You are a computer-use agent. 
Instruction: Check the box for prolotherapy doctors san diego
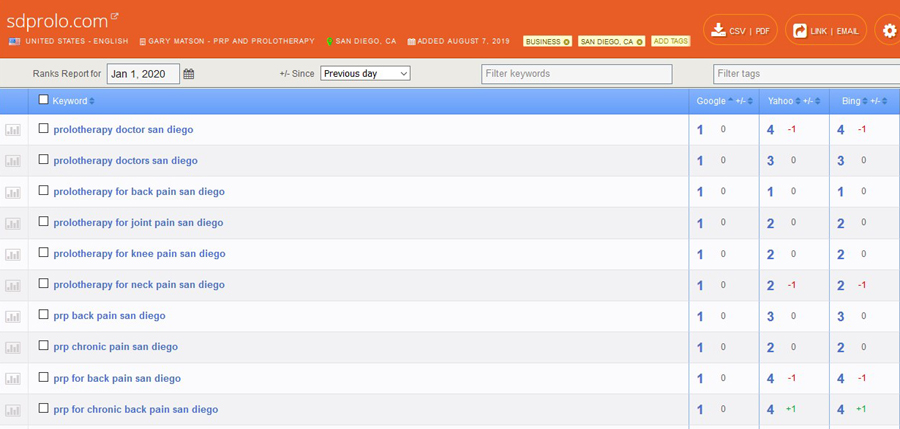[43, 160]
